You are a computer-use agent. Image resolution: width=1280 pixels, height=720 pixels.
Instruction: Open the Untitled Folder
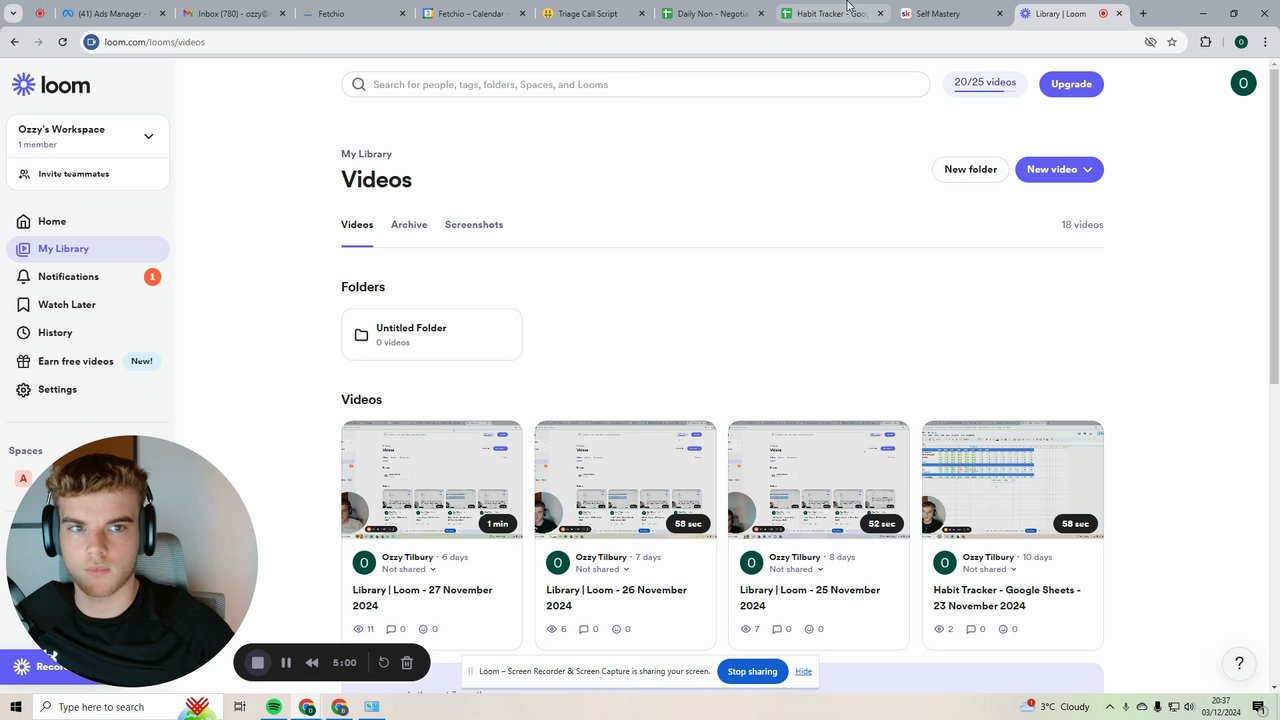click(432, 334)
